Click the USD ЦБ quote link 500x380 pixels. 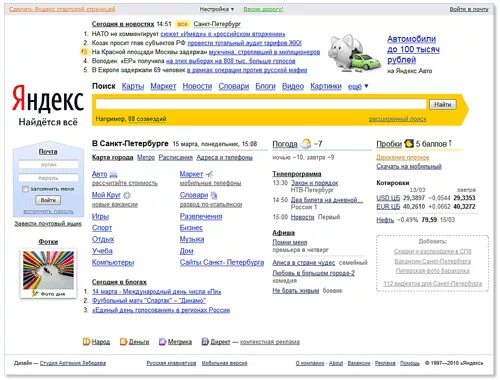tap(388, 198)
